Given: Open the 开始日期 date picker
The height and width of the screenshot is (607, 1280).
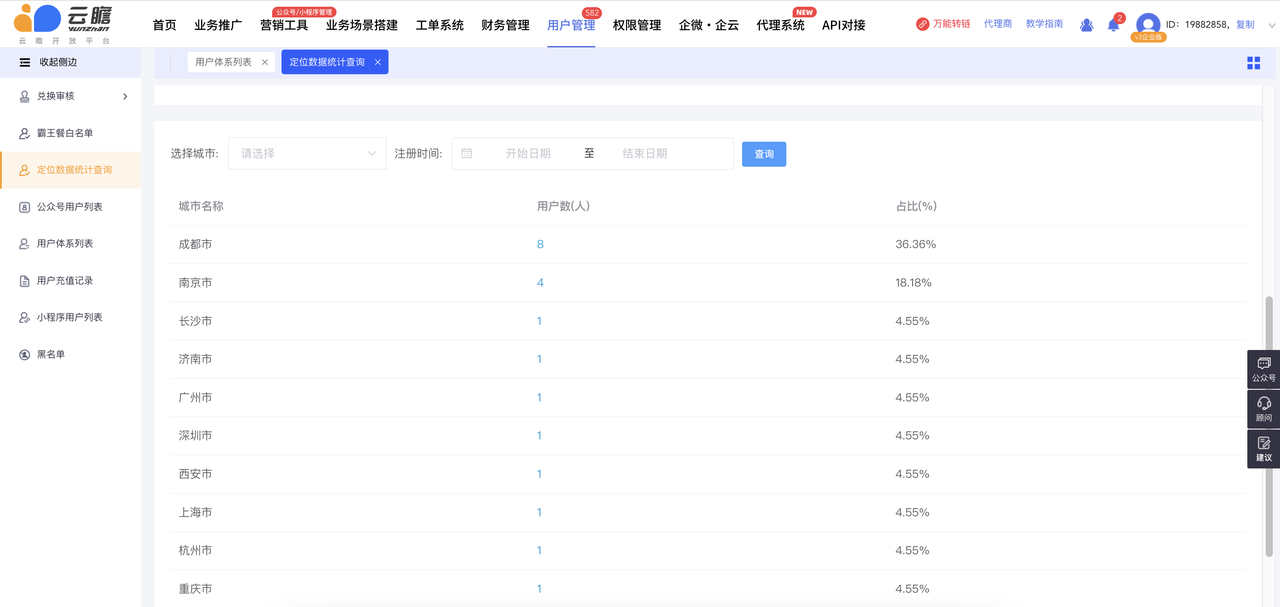Looking at the screenshot, I should coord(527,154).
